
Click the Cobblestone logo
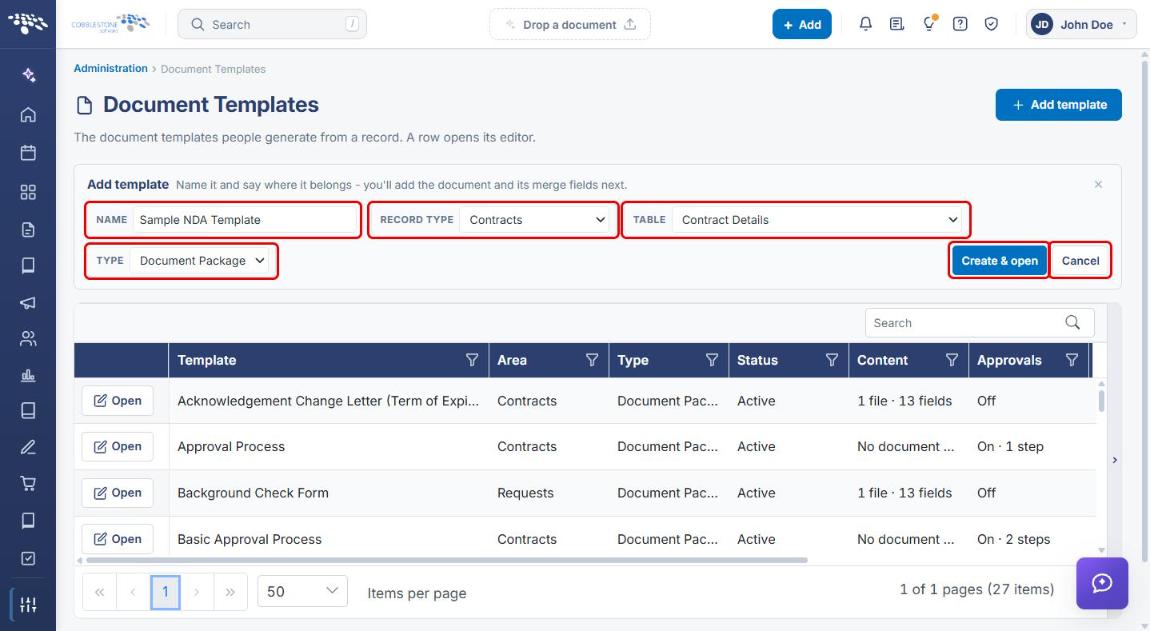click(110, 23)
